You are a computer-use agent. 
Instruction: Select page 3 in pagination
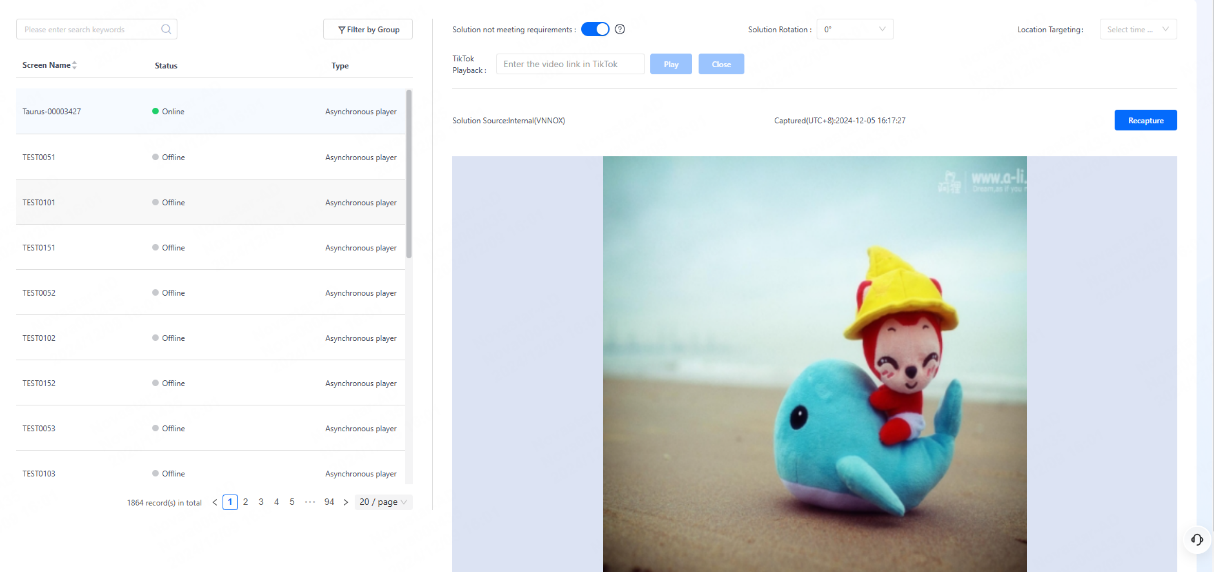(x=261, y=502)
